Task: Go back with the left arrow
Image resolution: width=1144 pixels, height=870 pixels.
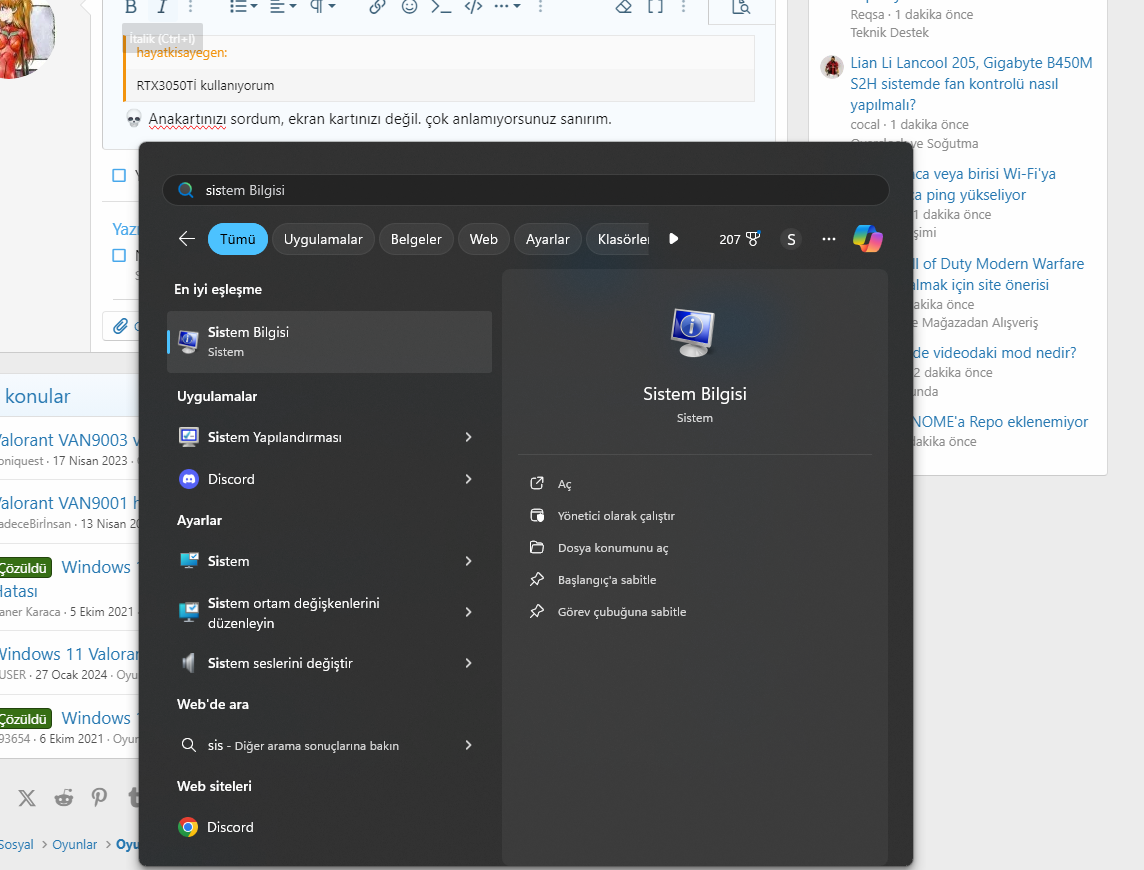Action: pos(187,239)
